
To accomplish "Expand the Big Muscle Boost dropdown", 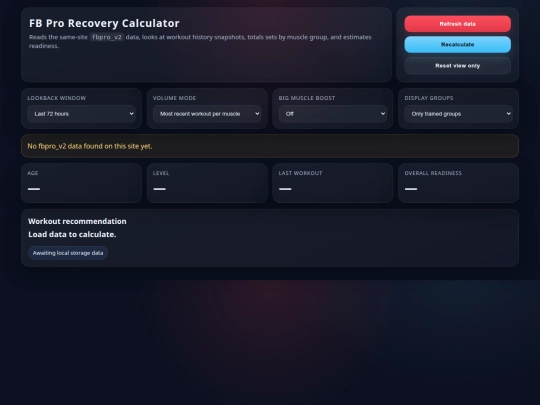I will [333, 114].
